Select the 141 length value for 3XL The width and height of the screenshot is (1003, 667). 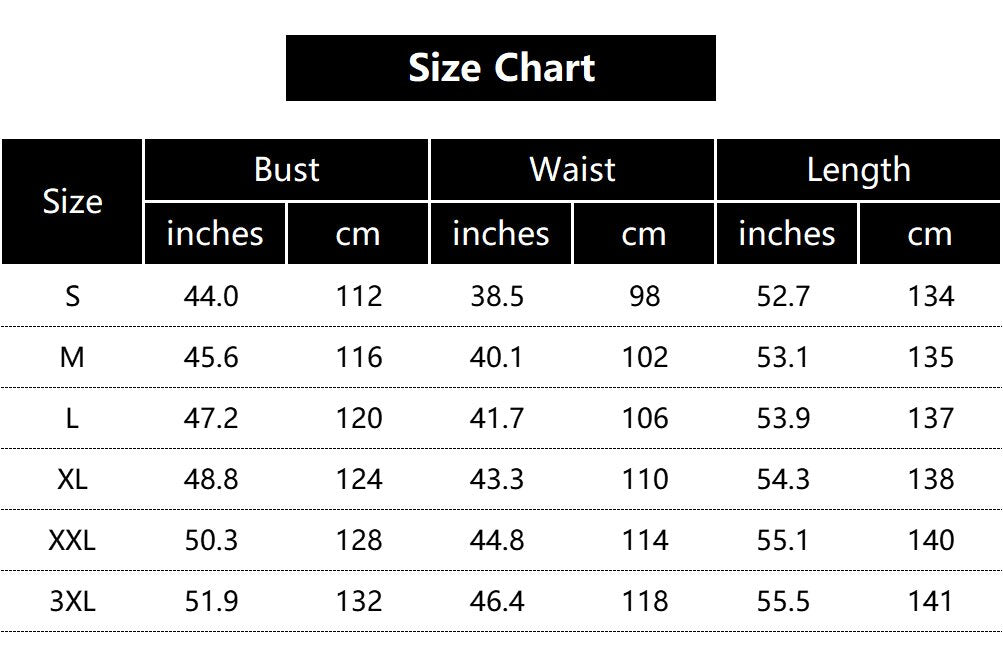click(x=931, y=601)
